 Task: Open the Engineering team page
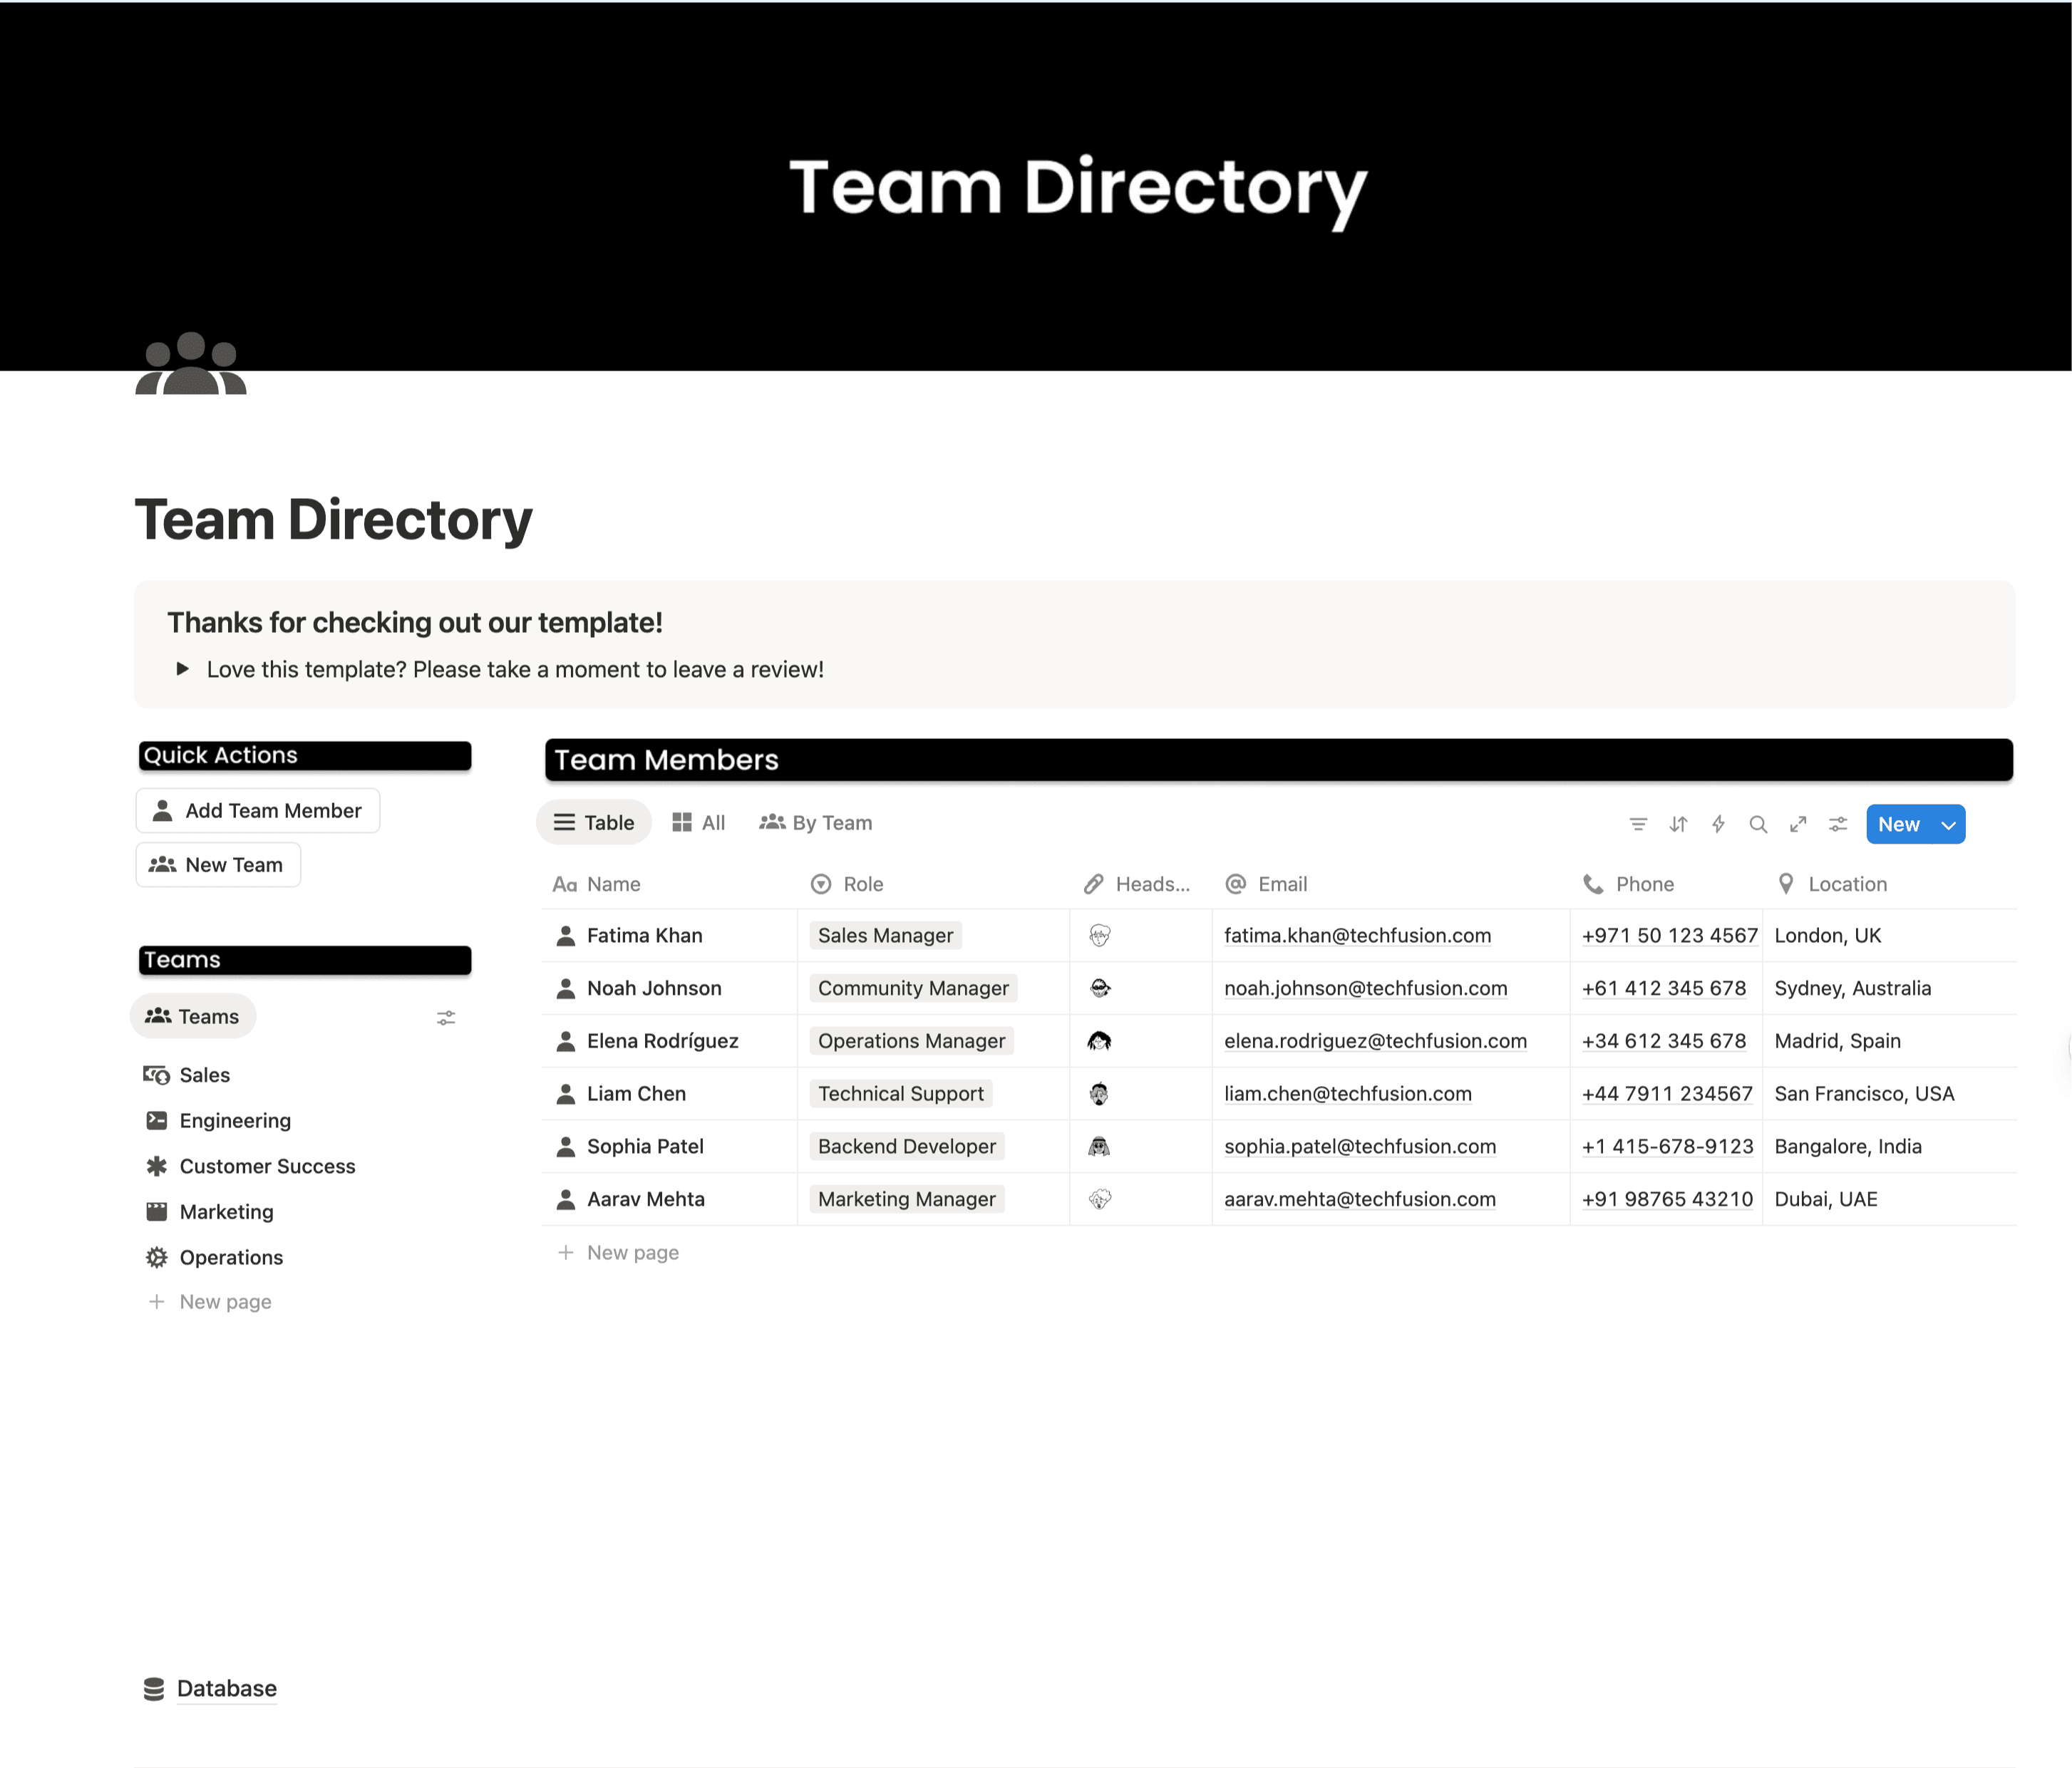click(235, 1120)
